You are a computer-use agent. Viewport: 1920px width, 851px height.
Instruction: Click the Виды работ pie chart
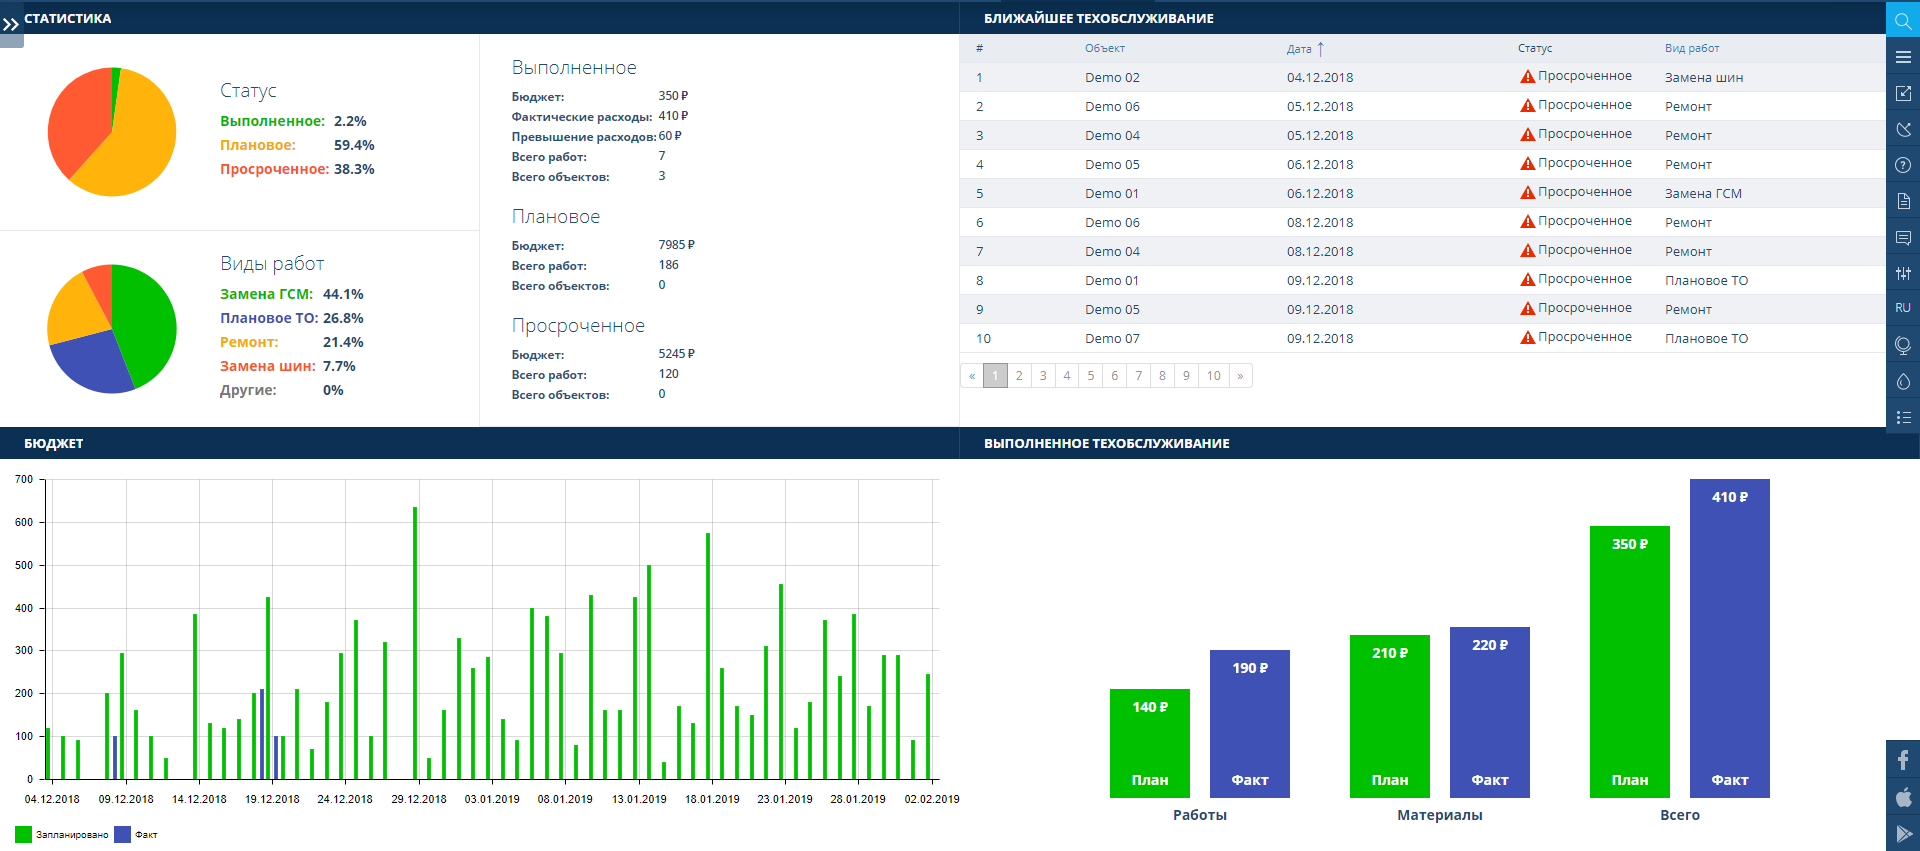click(112, 329)
